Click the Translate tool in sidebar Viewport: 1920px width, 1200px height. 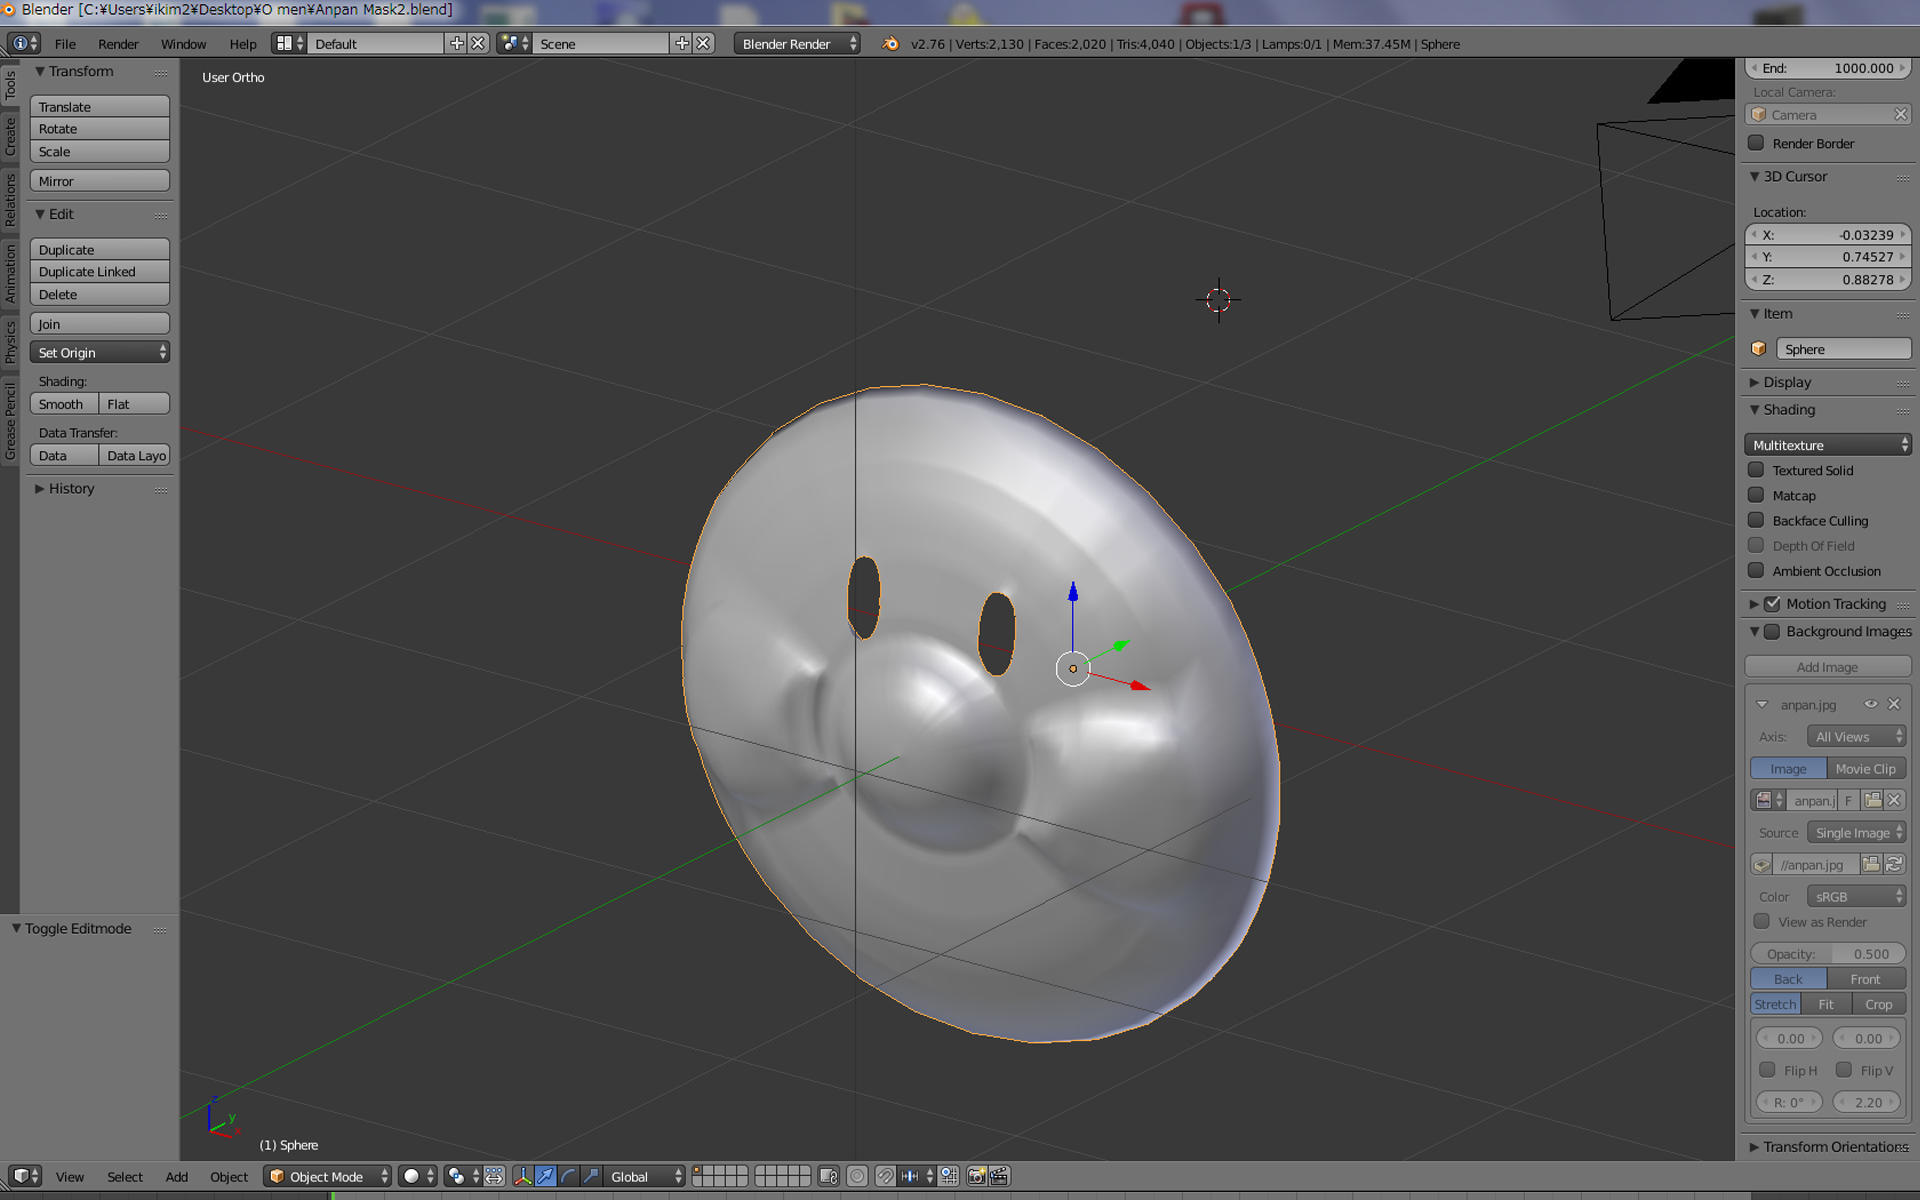point(100,106)
